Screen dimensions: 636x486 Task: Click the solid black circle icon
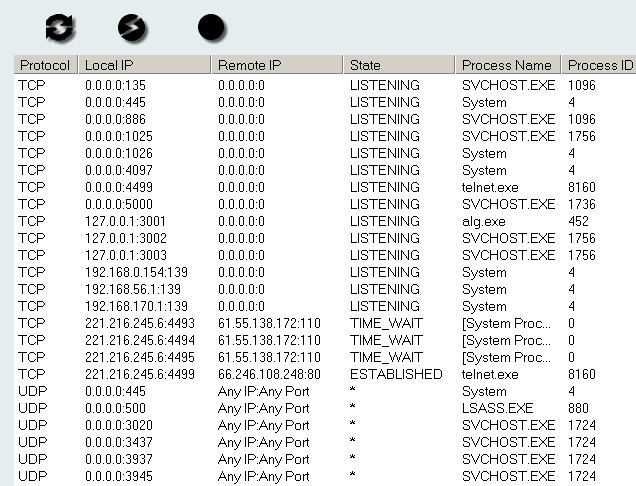[211, 28]
